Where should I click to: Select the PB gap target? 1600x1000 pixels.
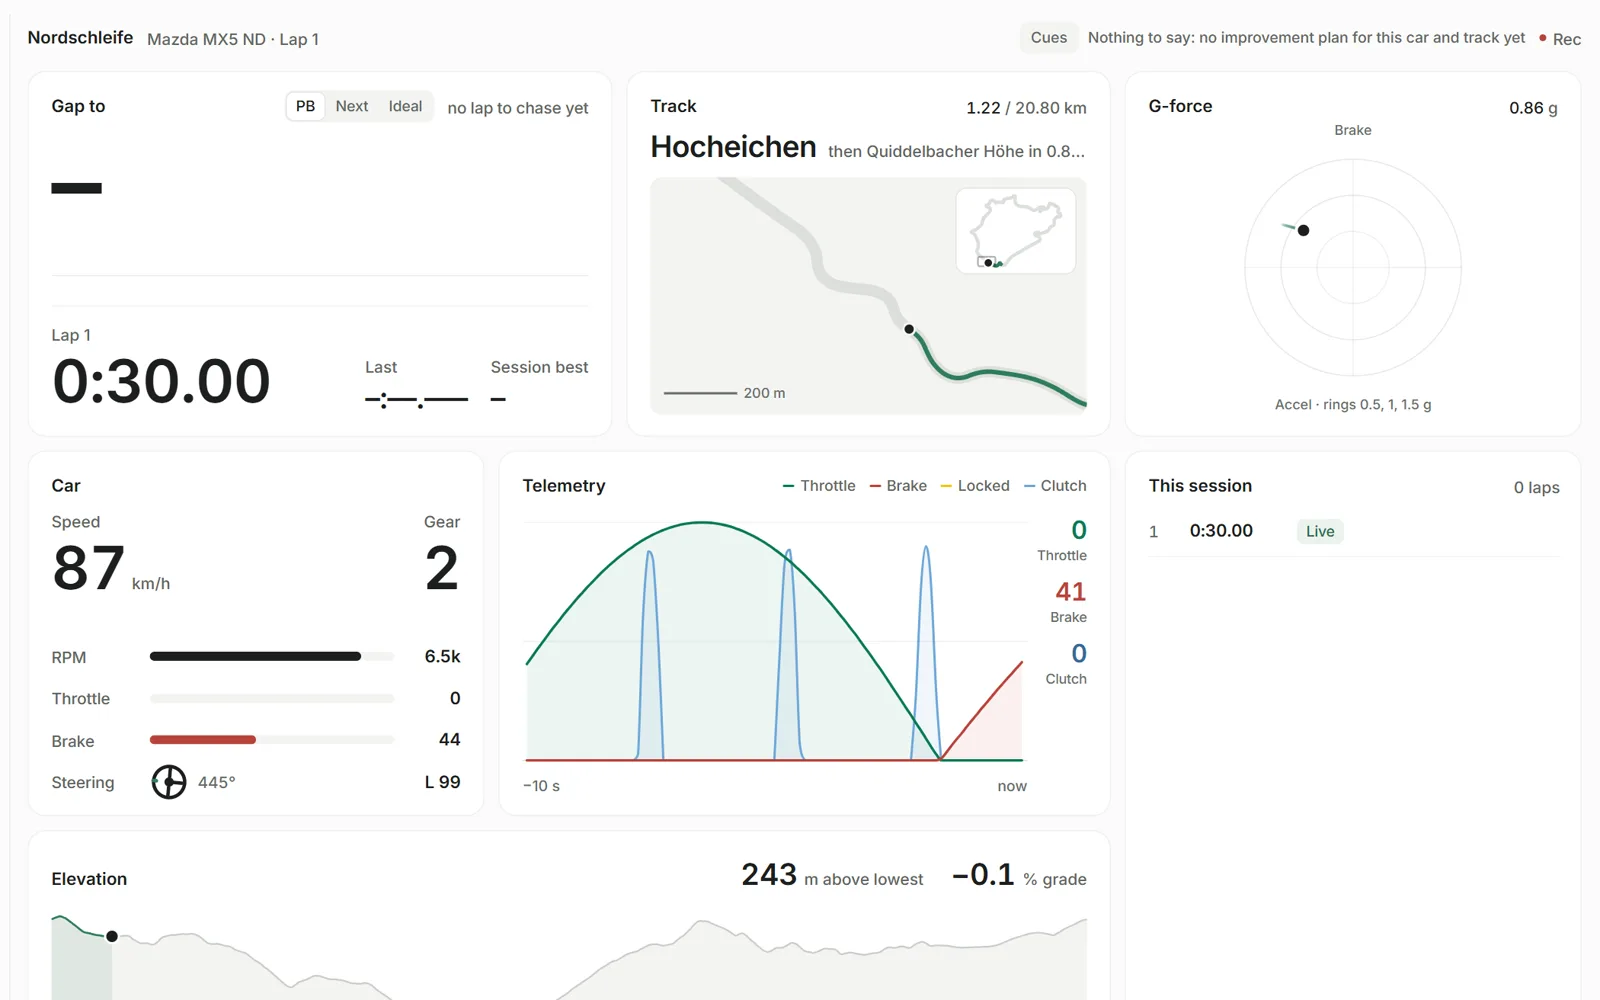click(x=305, y=106)
